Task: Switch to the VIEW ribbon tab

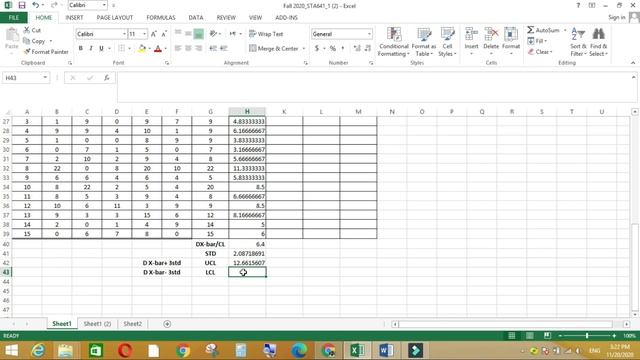Action: [x=256, y=18]
